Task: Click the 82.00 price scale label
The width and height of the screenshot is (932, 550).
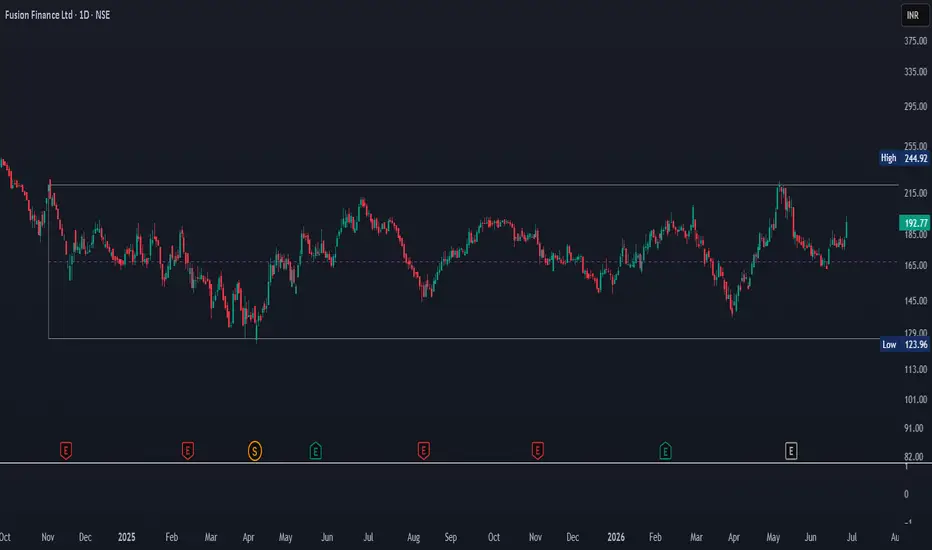Action: click(915, 457)
